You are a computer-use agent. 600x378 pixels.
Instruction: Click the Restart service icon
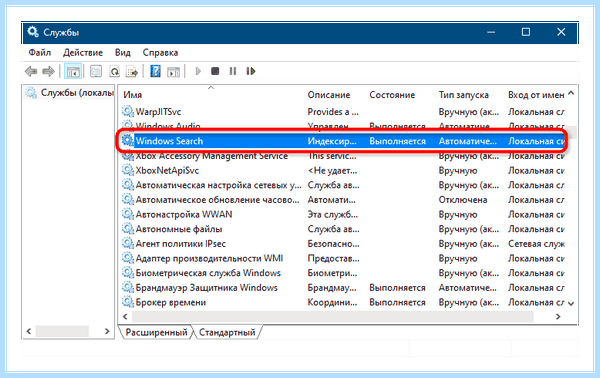pos(251,71)
